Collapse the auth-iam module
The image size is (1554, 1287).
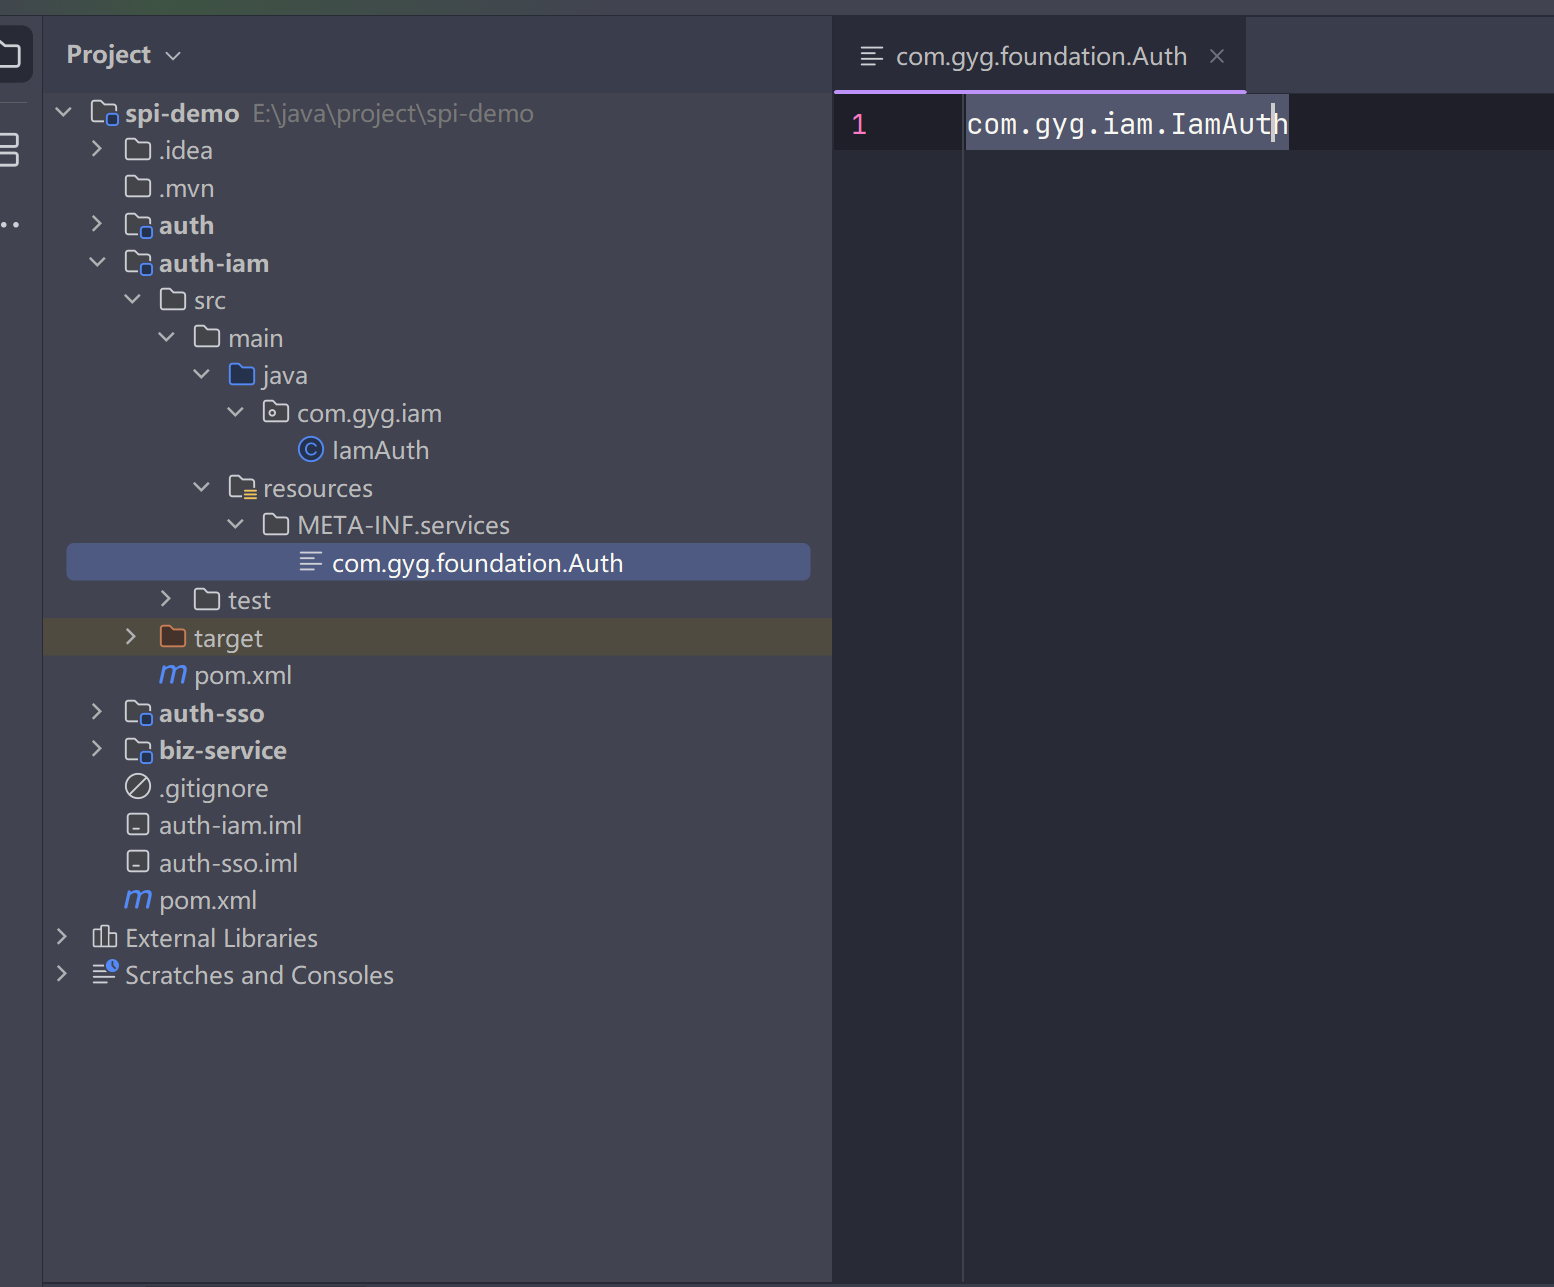pos(97,262)
